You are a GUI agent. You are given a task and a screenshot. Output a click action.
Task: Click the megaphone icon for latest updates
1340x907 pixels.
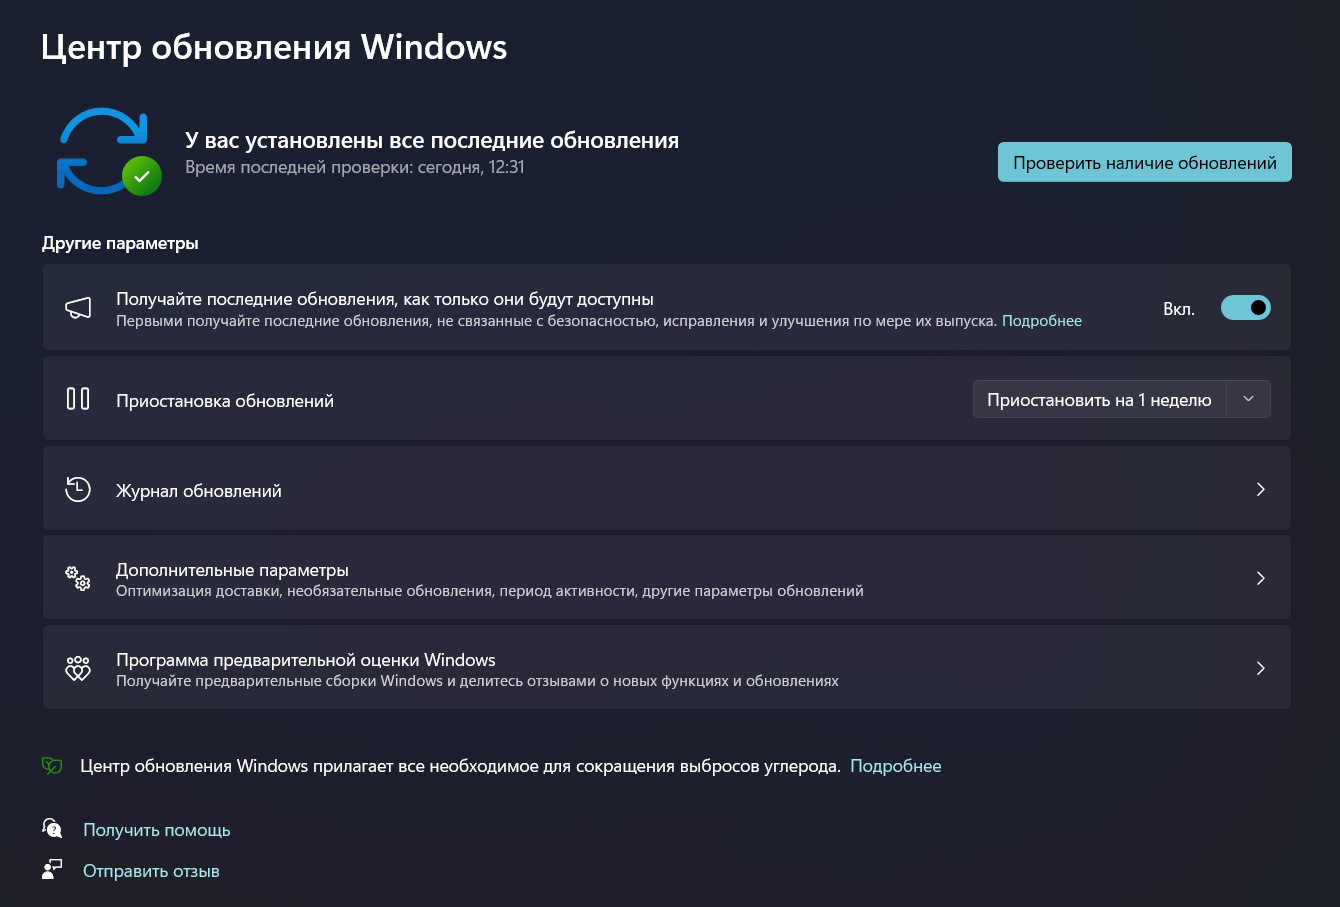[78, 308]
